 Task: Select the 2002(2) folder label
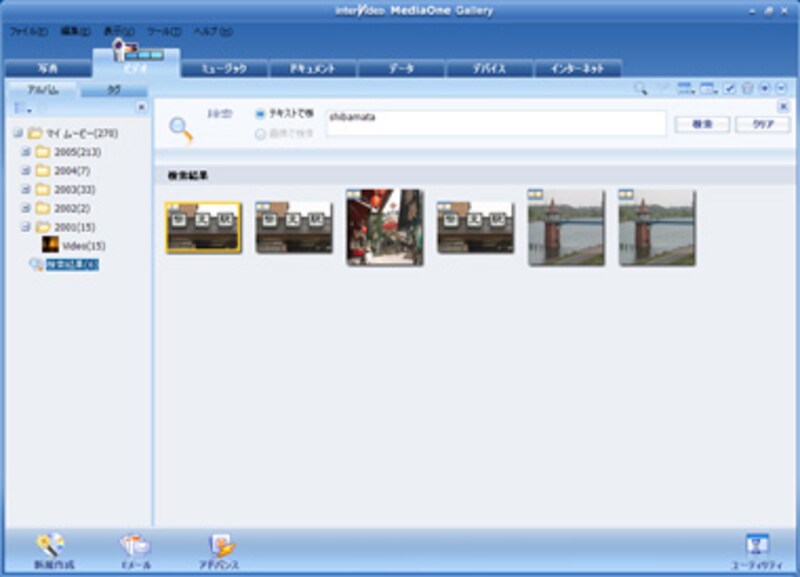click(x=72, y=208)
